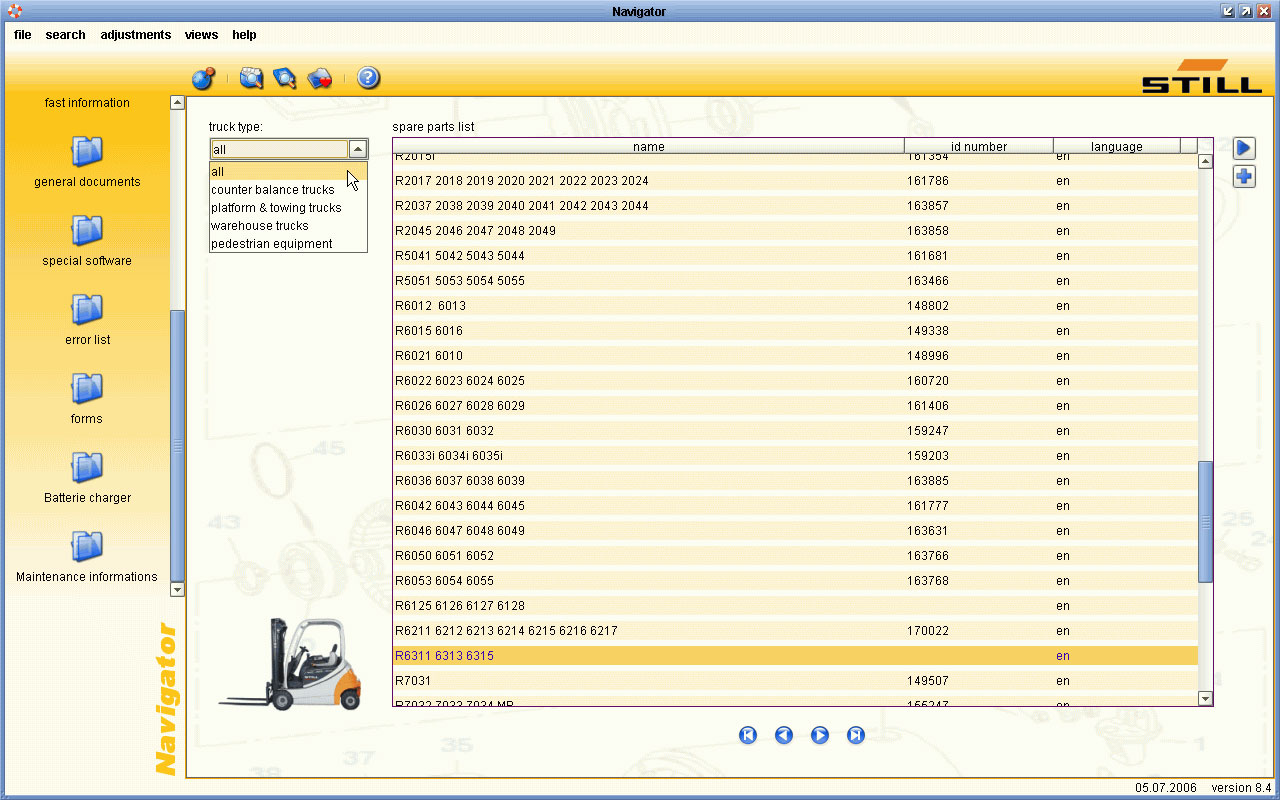The height and width of the screenshot is (800, 1280).
Task: Click the blue play arrow beside the list
Action: coord(1244,149)
